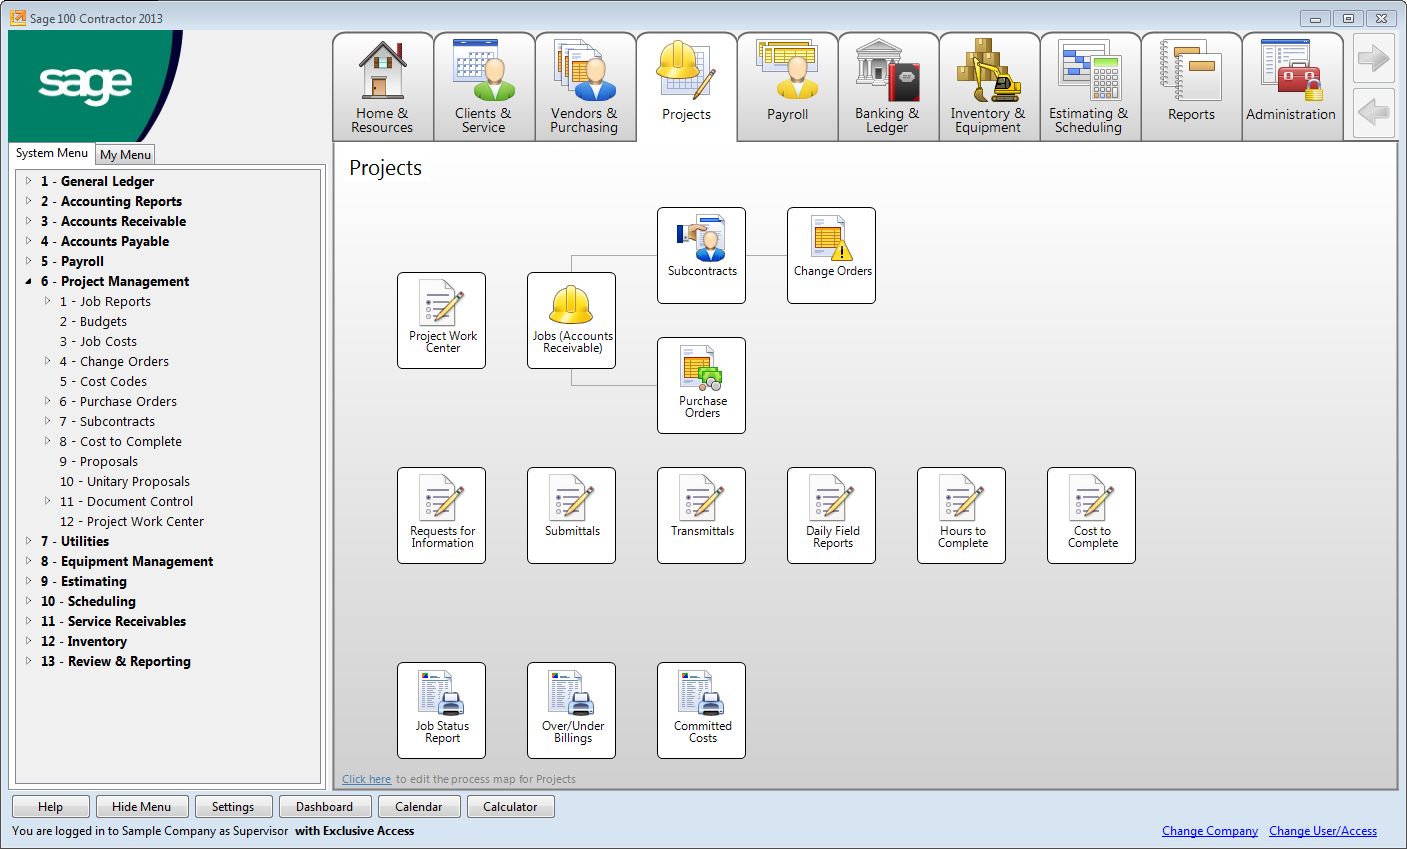
Task: Expand 7 - Subcontracts submenu
Action: coord(48,421)
